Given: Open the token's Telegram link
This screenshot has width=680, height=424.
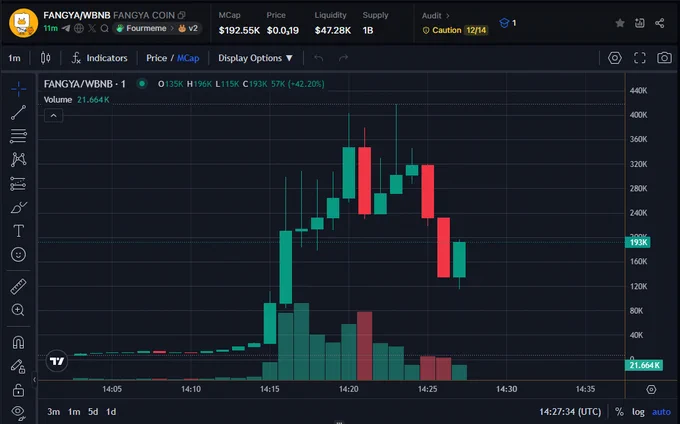Looking at the screenshot, I should (x=66, y=29).
